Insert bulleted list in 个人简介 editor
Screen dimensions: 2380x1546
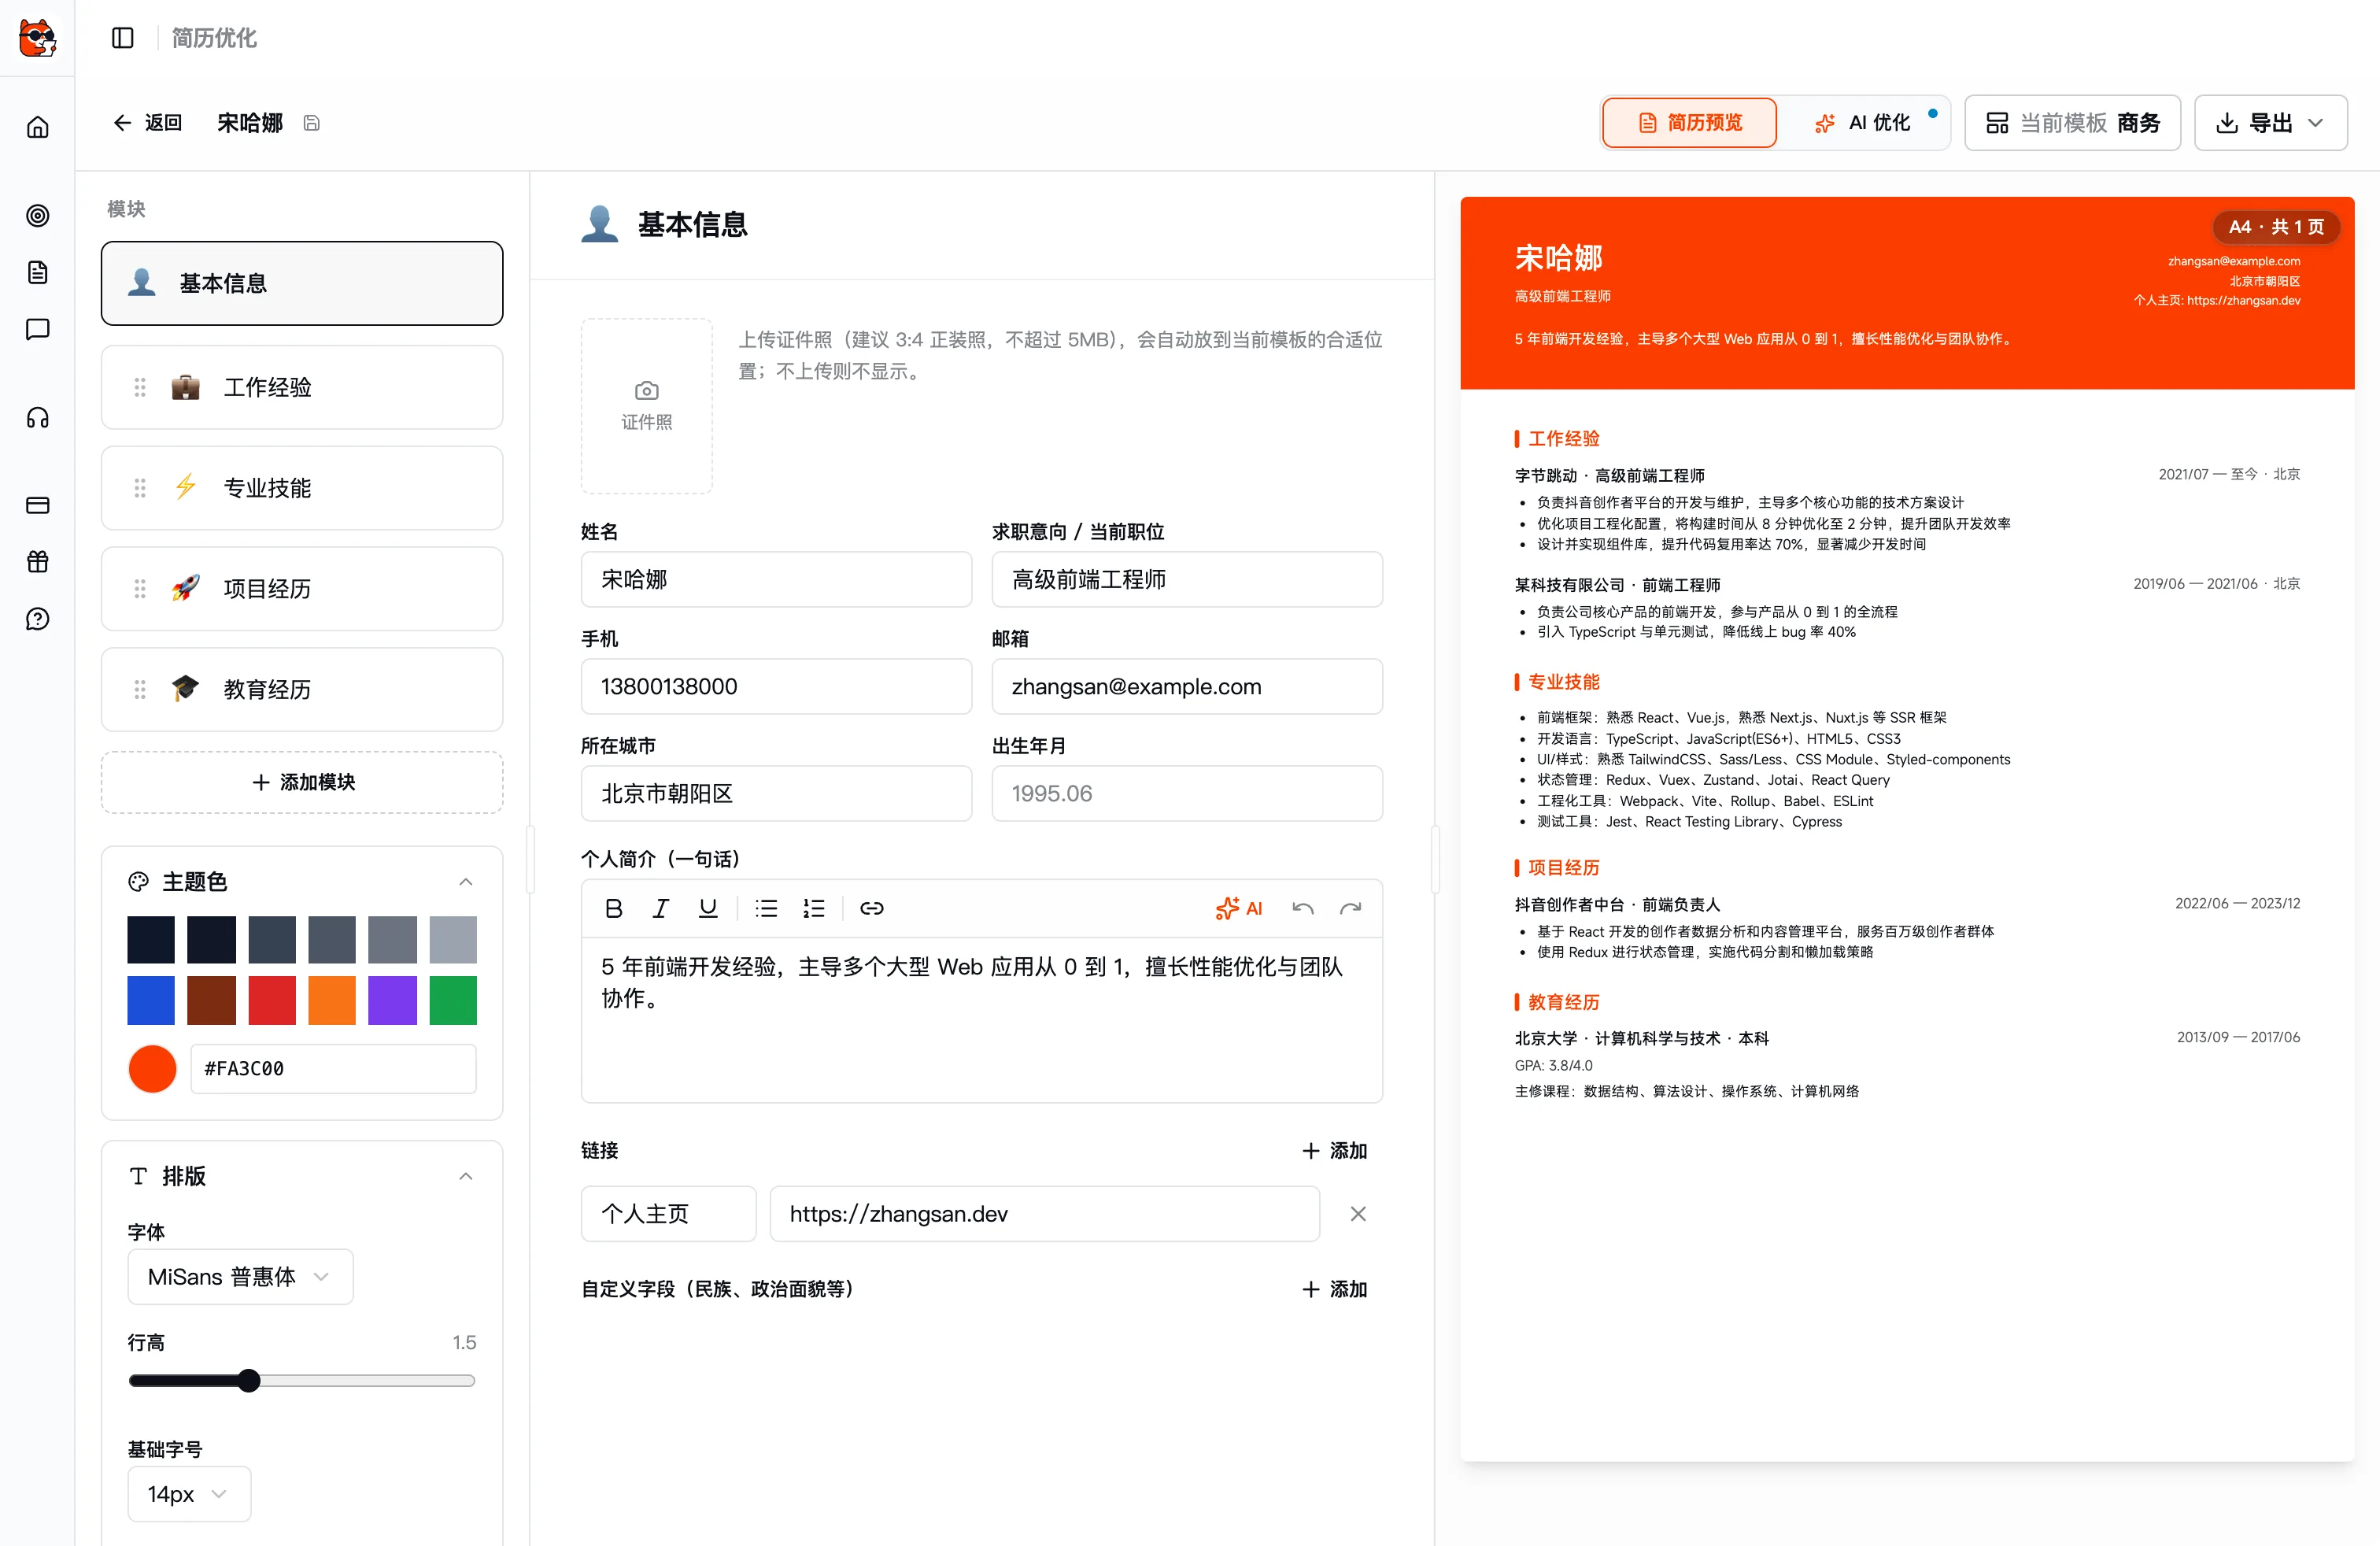[x=767, y=908]
